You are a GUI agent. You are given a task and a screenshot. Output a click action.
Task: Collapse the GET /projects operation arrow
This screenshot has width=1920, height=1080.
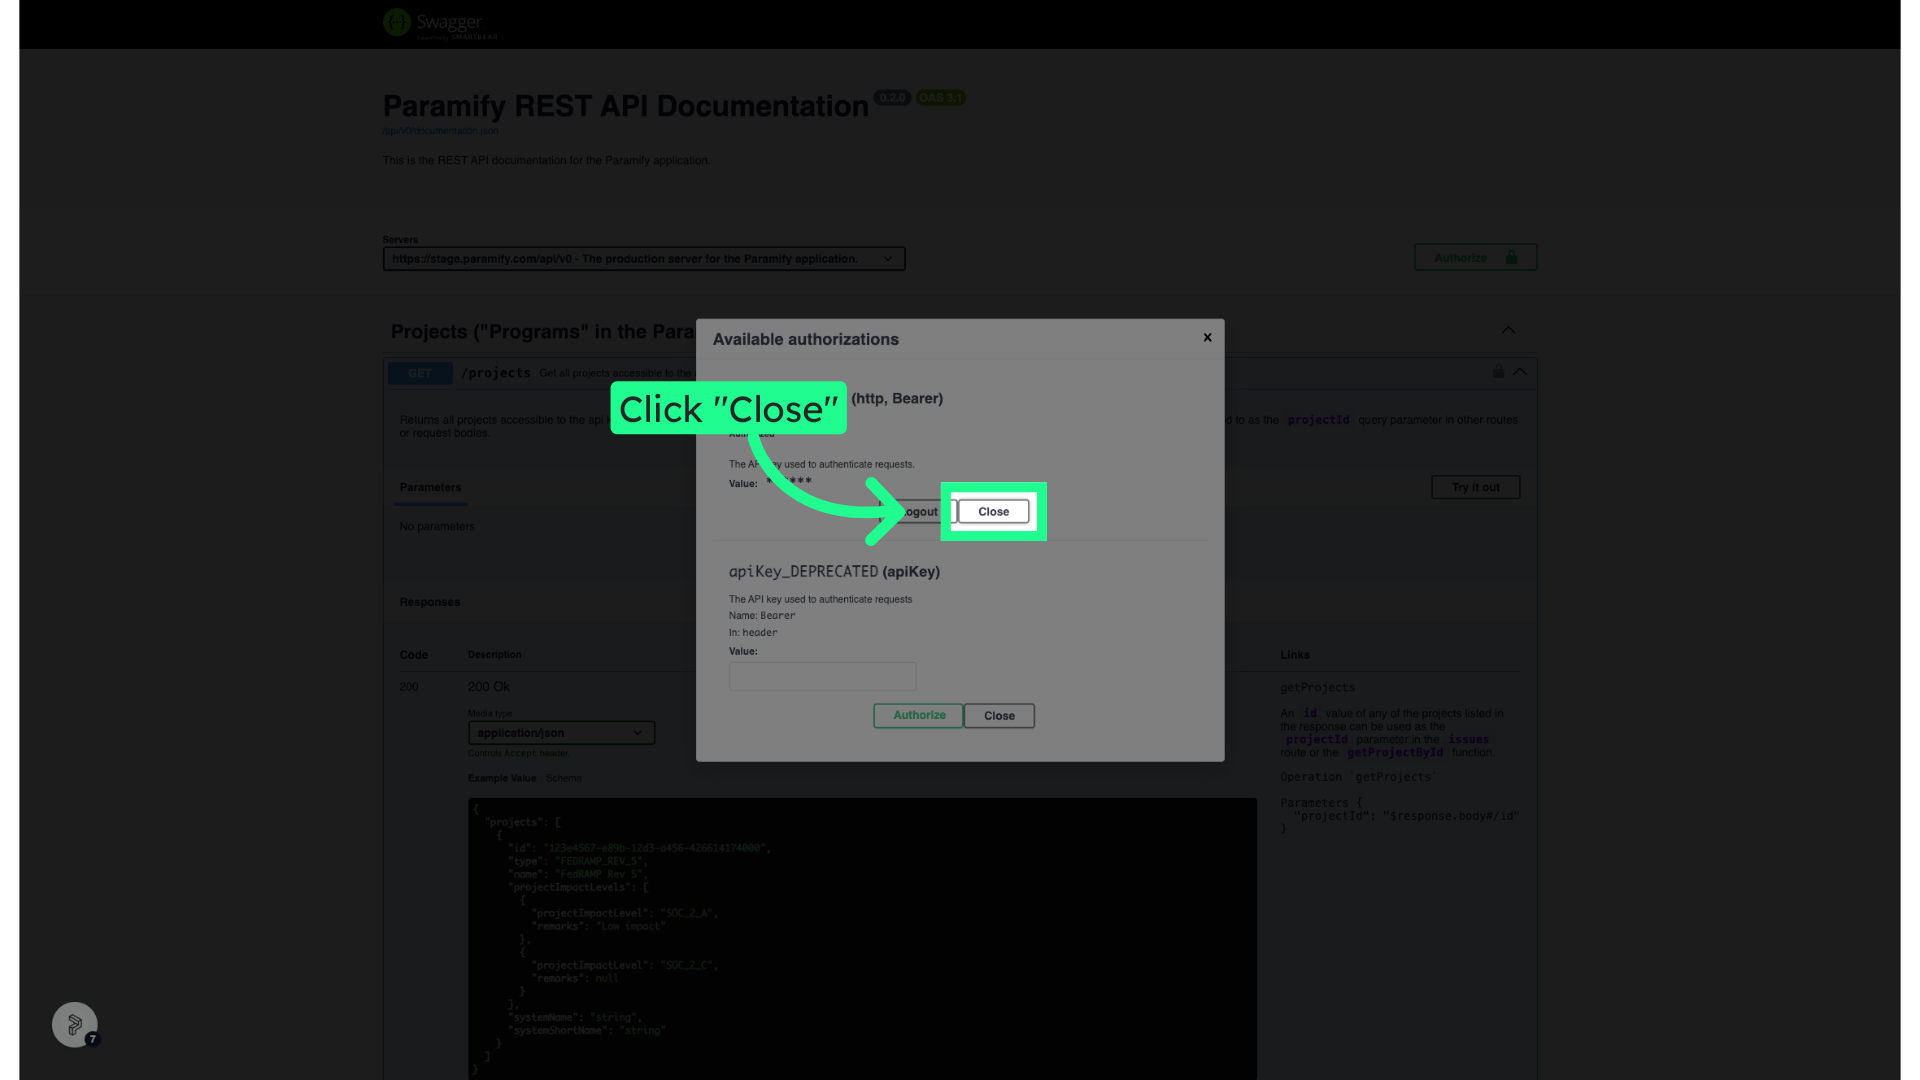pyautogui.click(x=1520, y=372)
